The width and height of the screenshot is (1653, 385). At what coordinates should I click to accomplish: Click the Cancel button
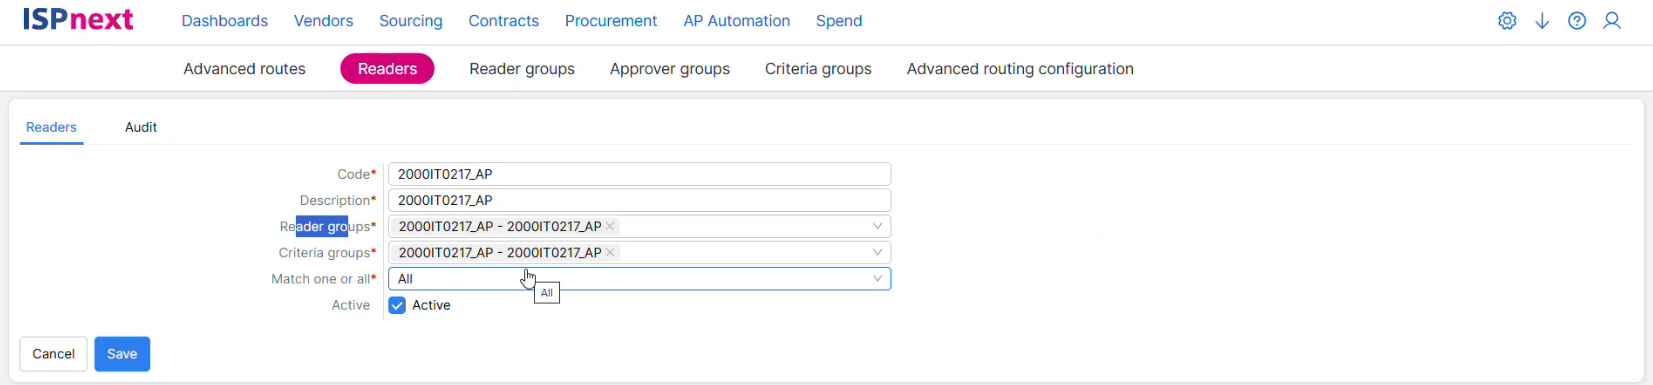tap(53, 354)
